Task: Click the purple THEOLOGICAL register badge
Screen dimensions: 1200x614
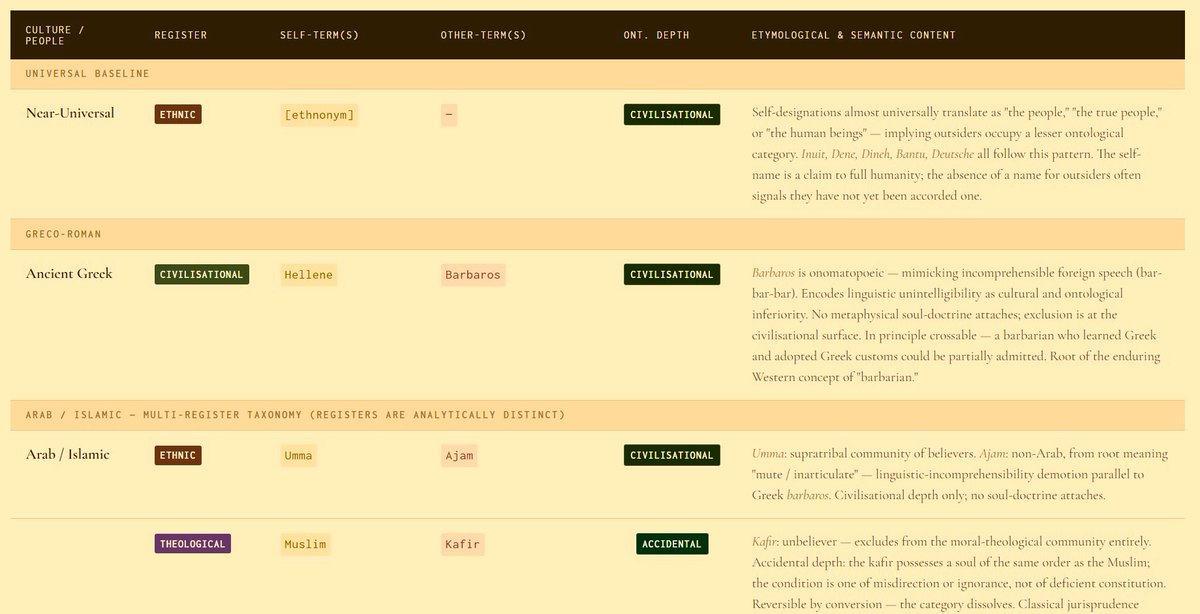Action: coord(193,544)
